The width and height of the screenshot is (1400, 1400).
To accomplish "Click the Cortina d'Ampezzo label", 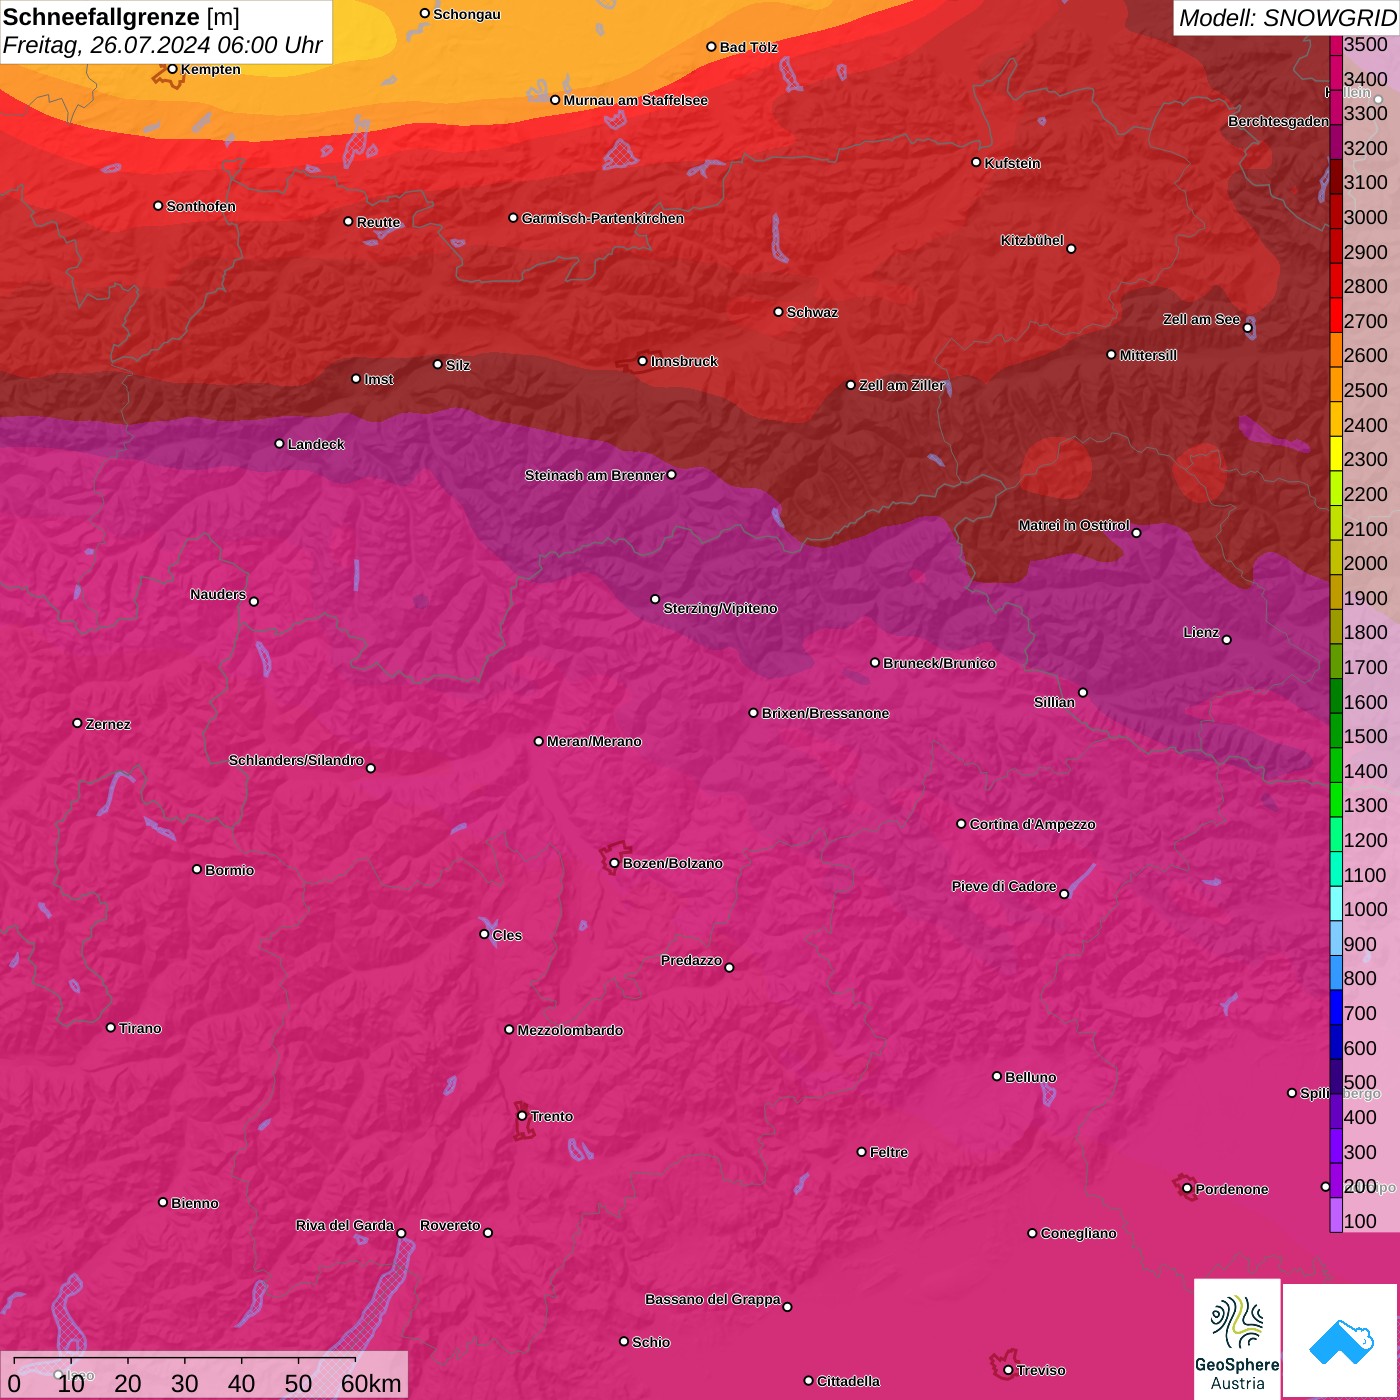I will tap(1032, 824).
